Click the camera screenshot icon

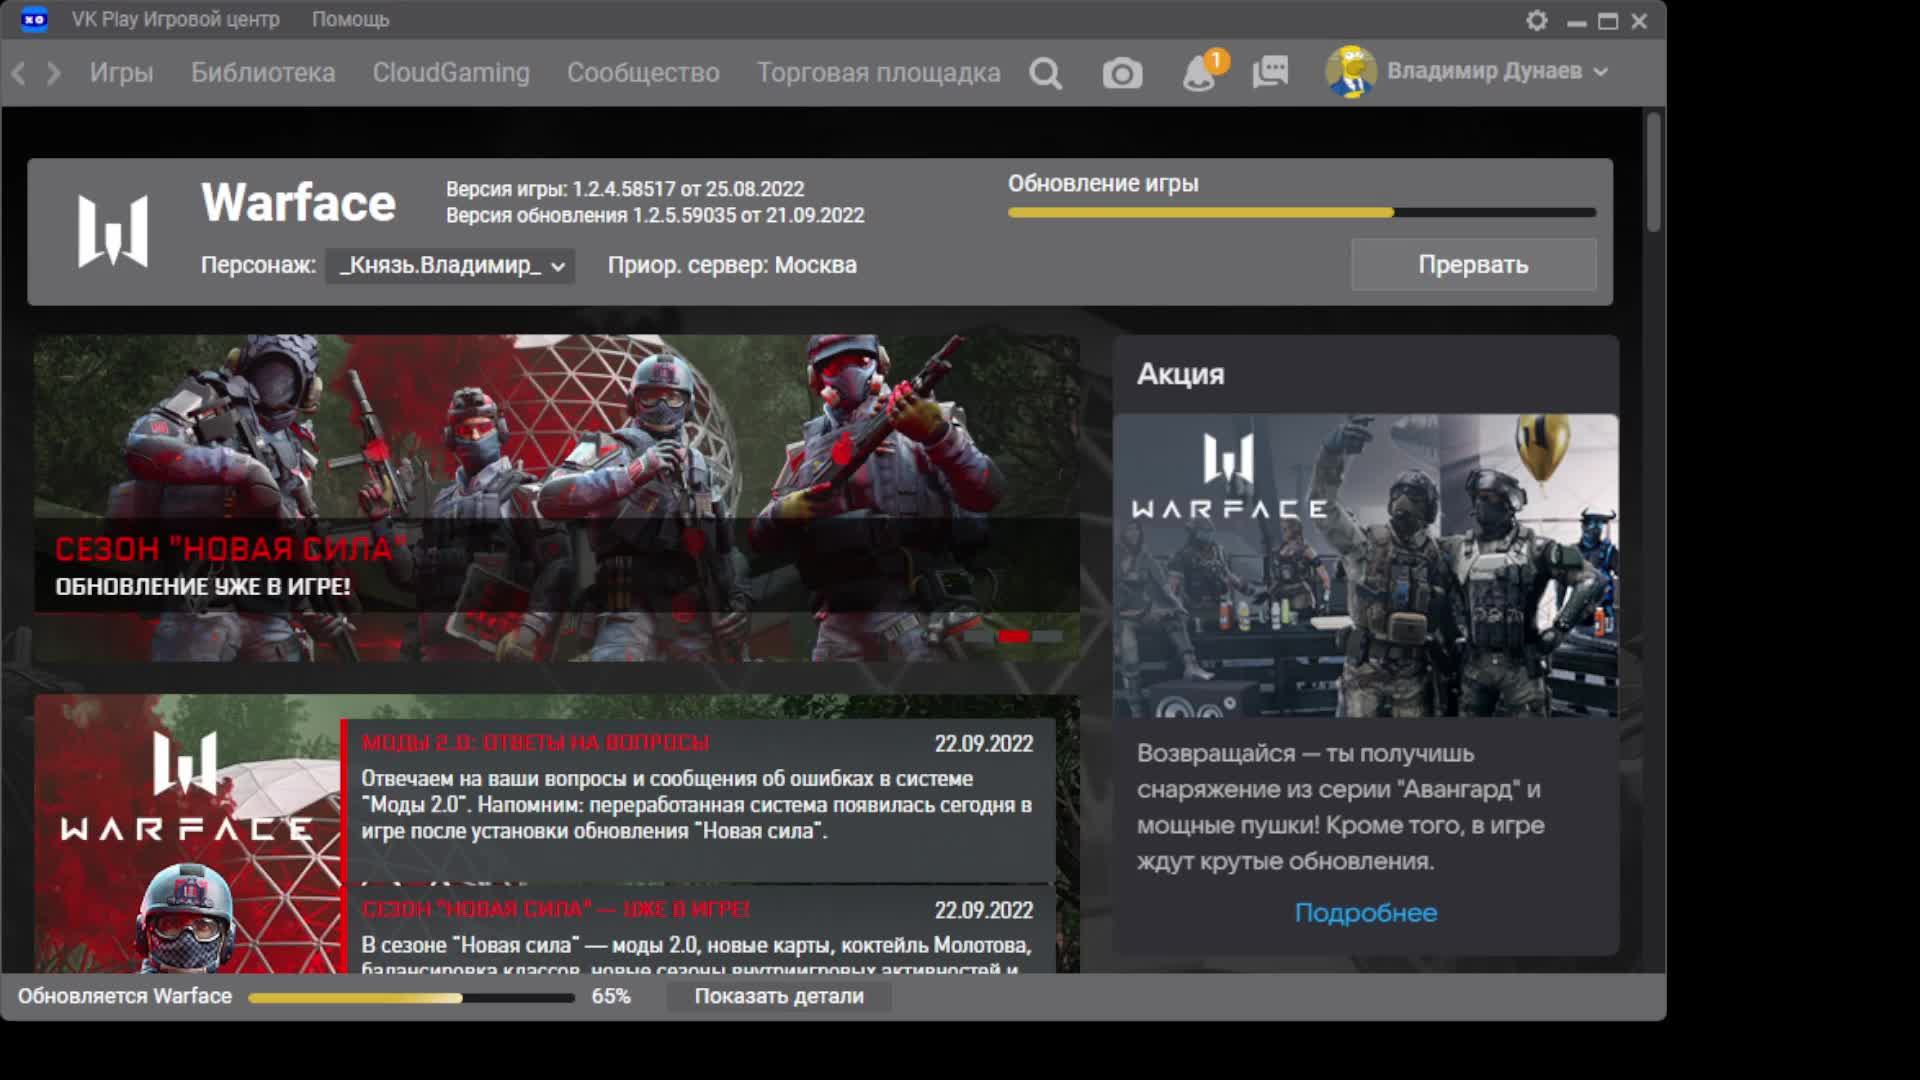(x=1122, y=73)
